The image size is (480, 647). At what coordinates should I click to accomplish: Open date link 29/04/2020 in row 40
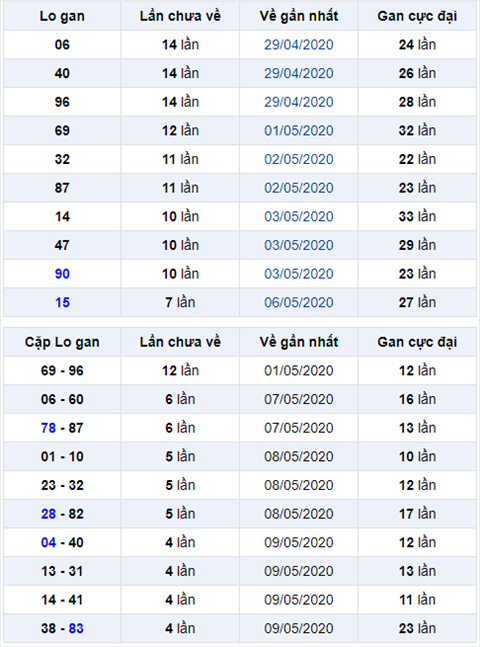299,73
